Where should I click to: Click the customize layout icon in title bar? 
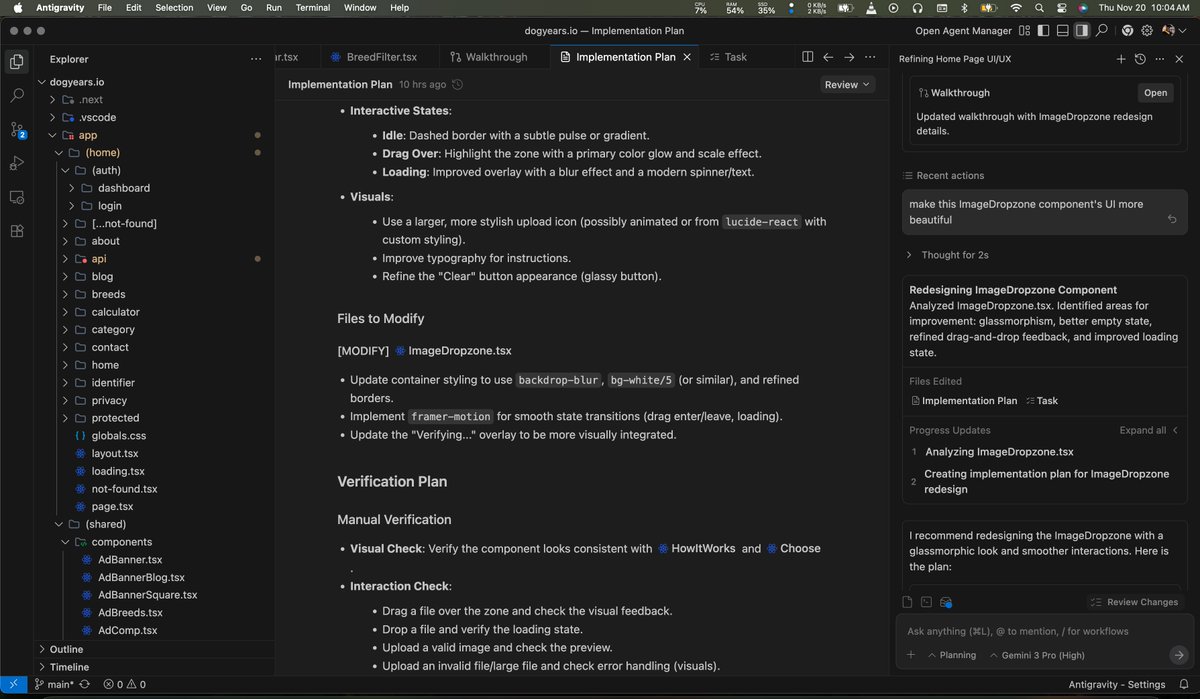[1026, 31]
